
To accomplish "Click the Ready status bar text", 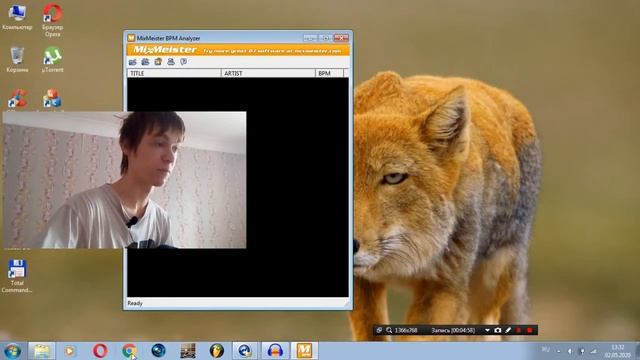I will (135, 303).
